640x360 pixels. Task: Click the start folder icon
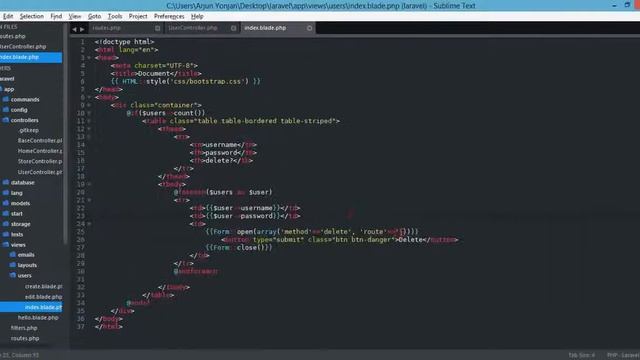6,213
